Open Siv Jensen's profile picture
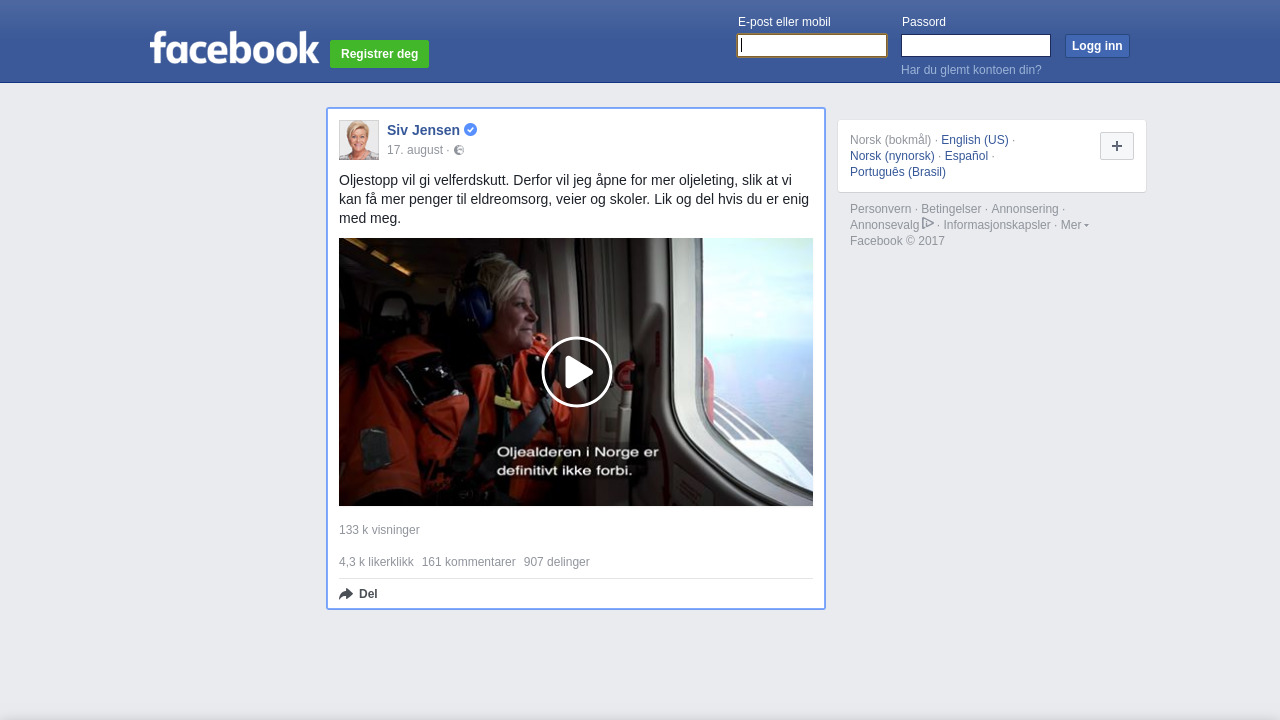Viewport: 1280px width, 720px height. [x=359, y=140]
